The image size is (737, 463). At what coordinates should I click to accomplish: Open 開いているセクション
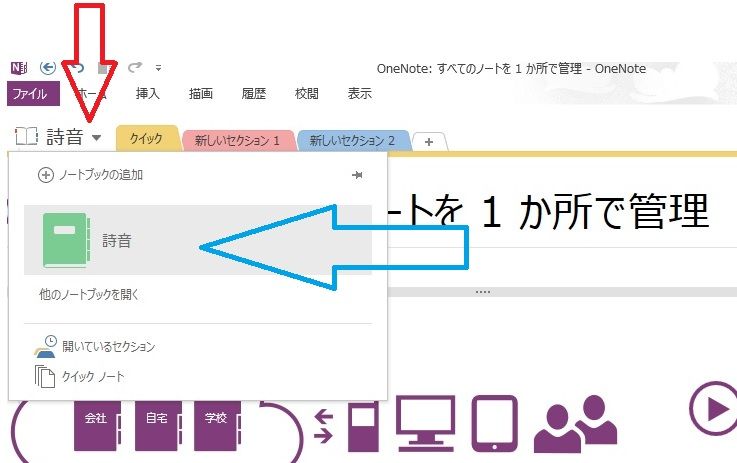click(x=109, y=347)
